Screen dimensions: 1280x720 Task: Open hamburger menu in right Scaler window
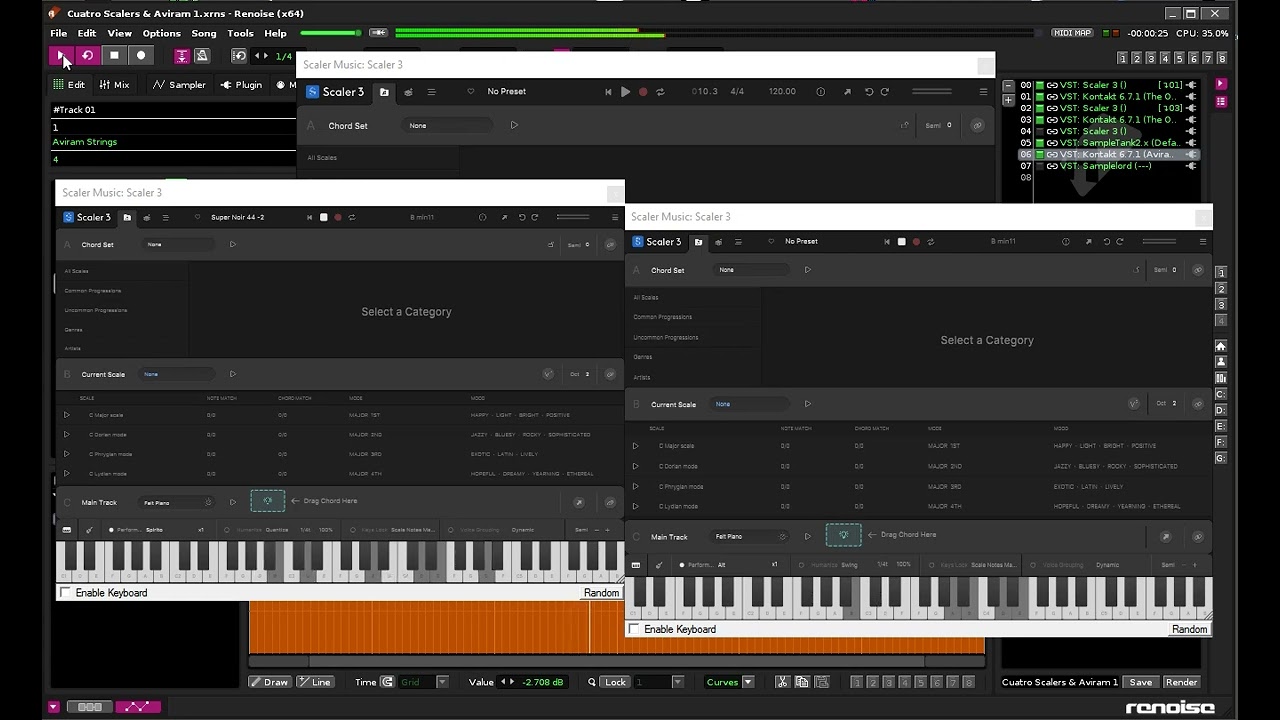(x=1203, y=242)
